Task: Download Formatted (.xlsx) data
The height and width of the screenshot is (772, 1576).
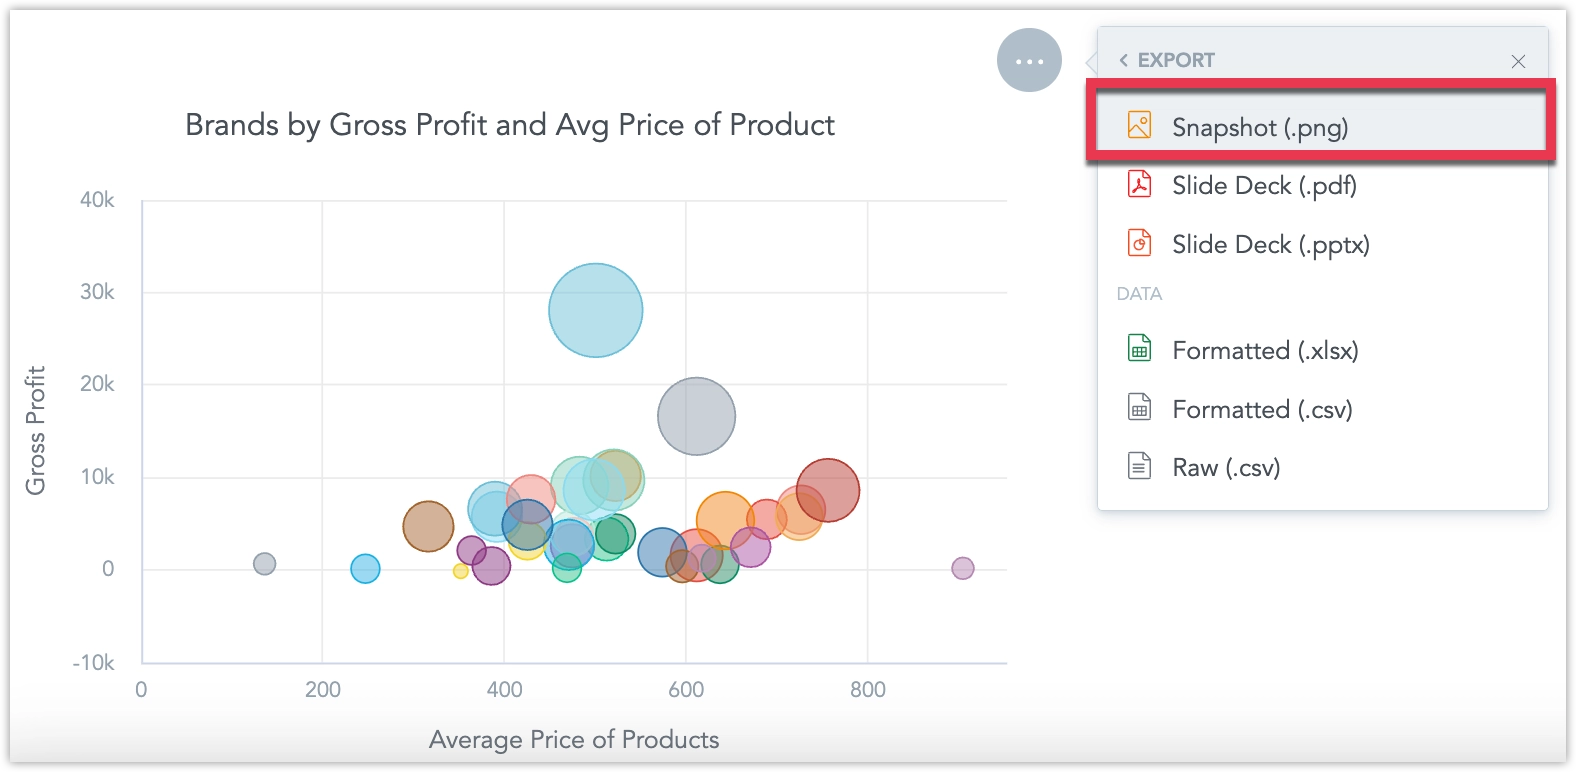Action: (x=1265, y=351)
